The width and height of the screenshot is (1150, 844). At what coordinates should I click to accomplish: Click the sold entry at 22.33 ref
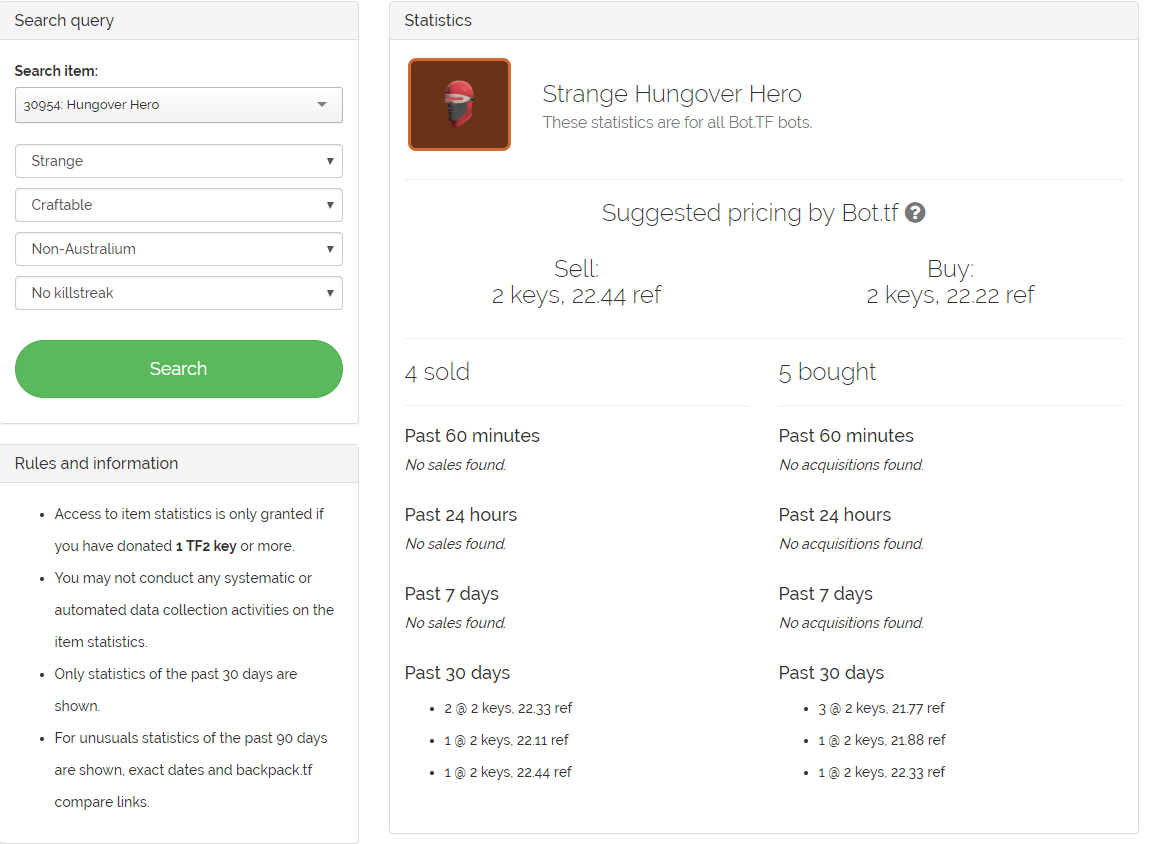coord(508,708)
